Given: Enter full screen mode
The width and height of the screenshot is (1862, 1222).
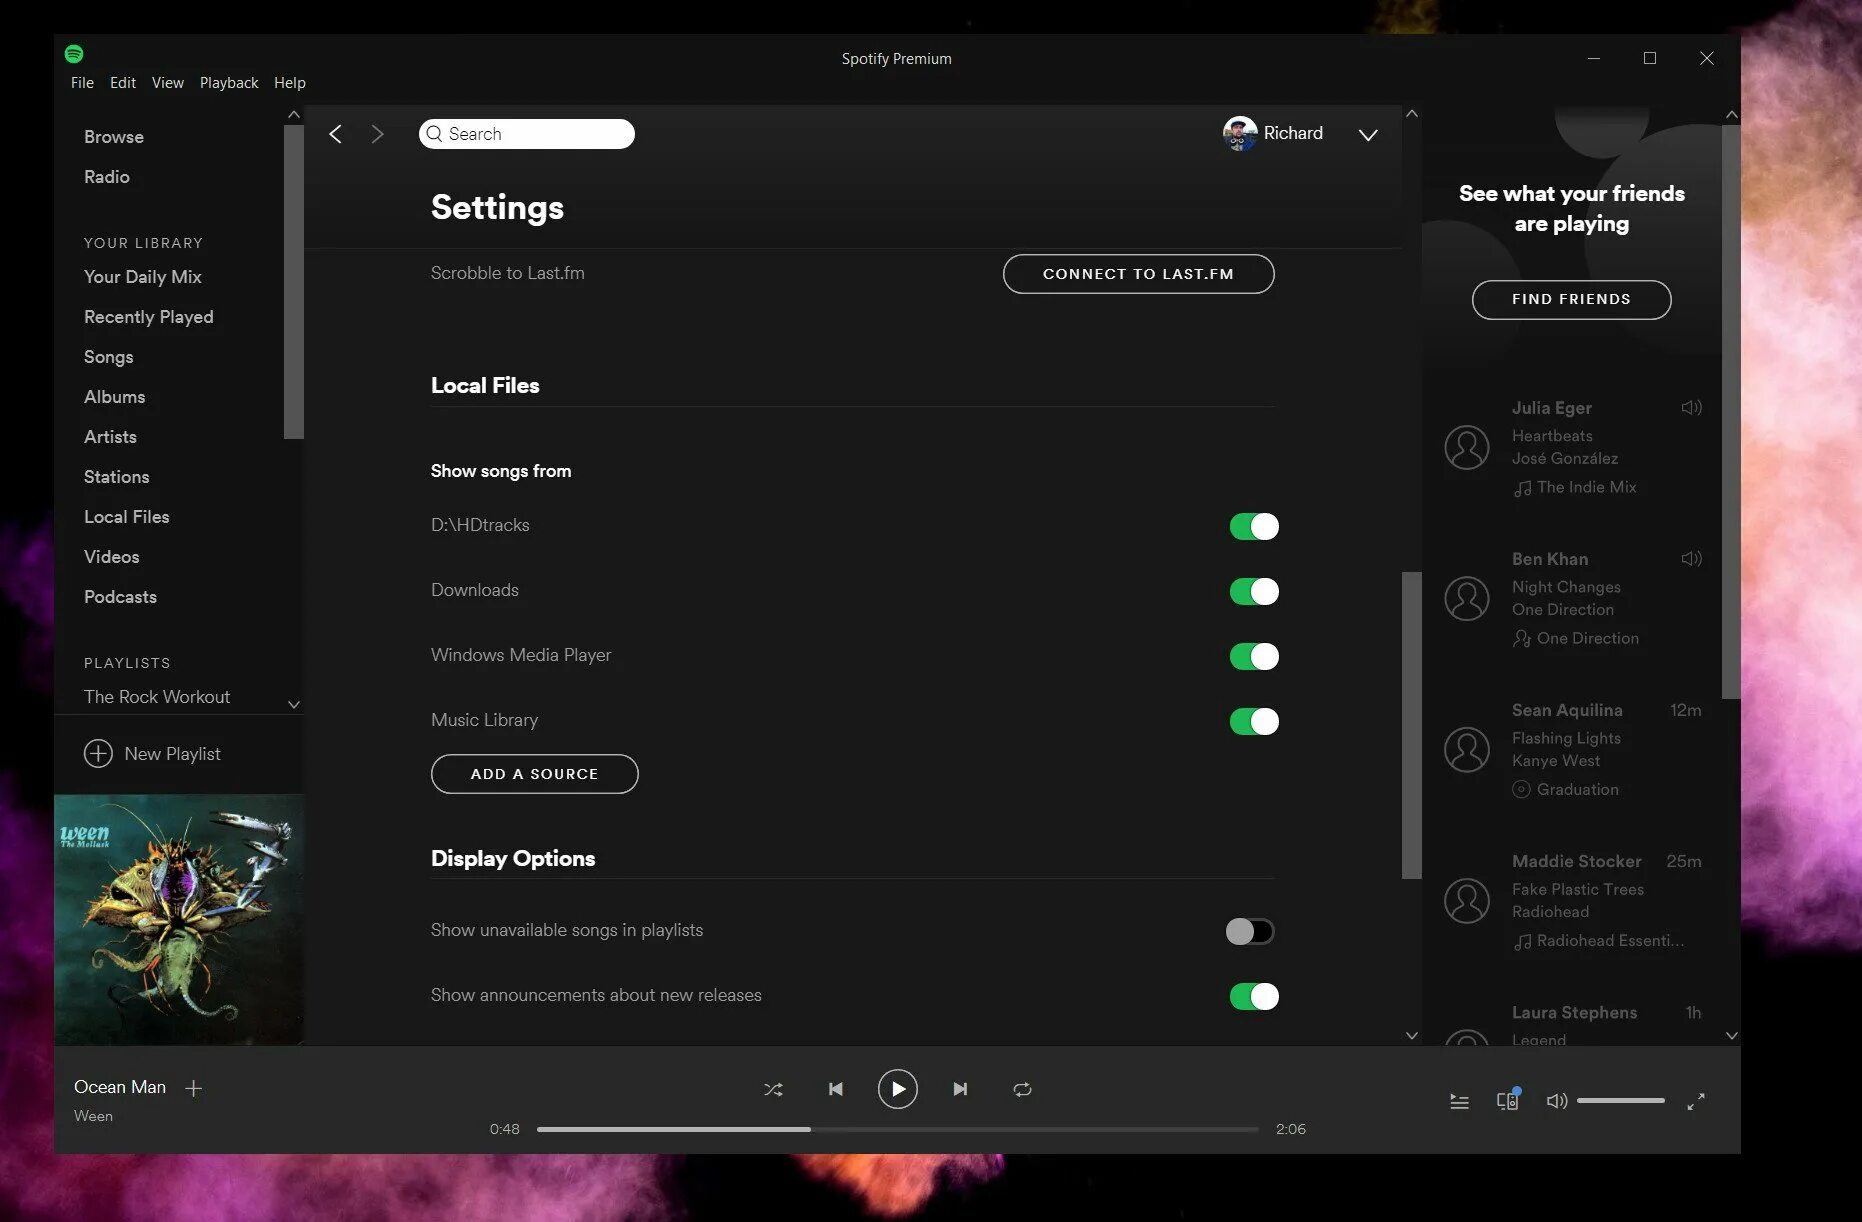Looking at the screenshot, I should 1696,1101.
